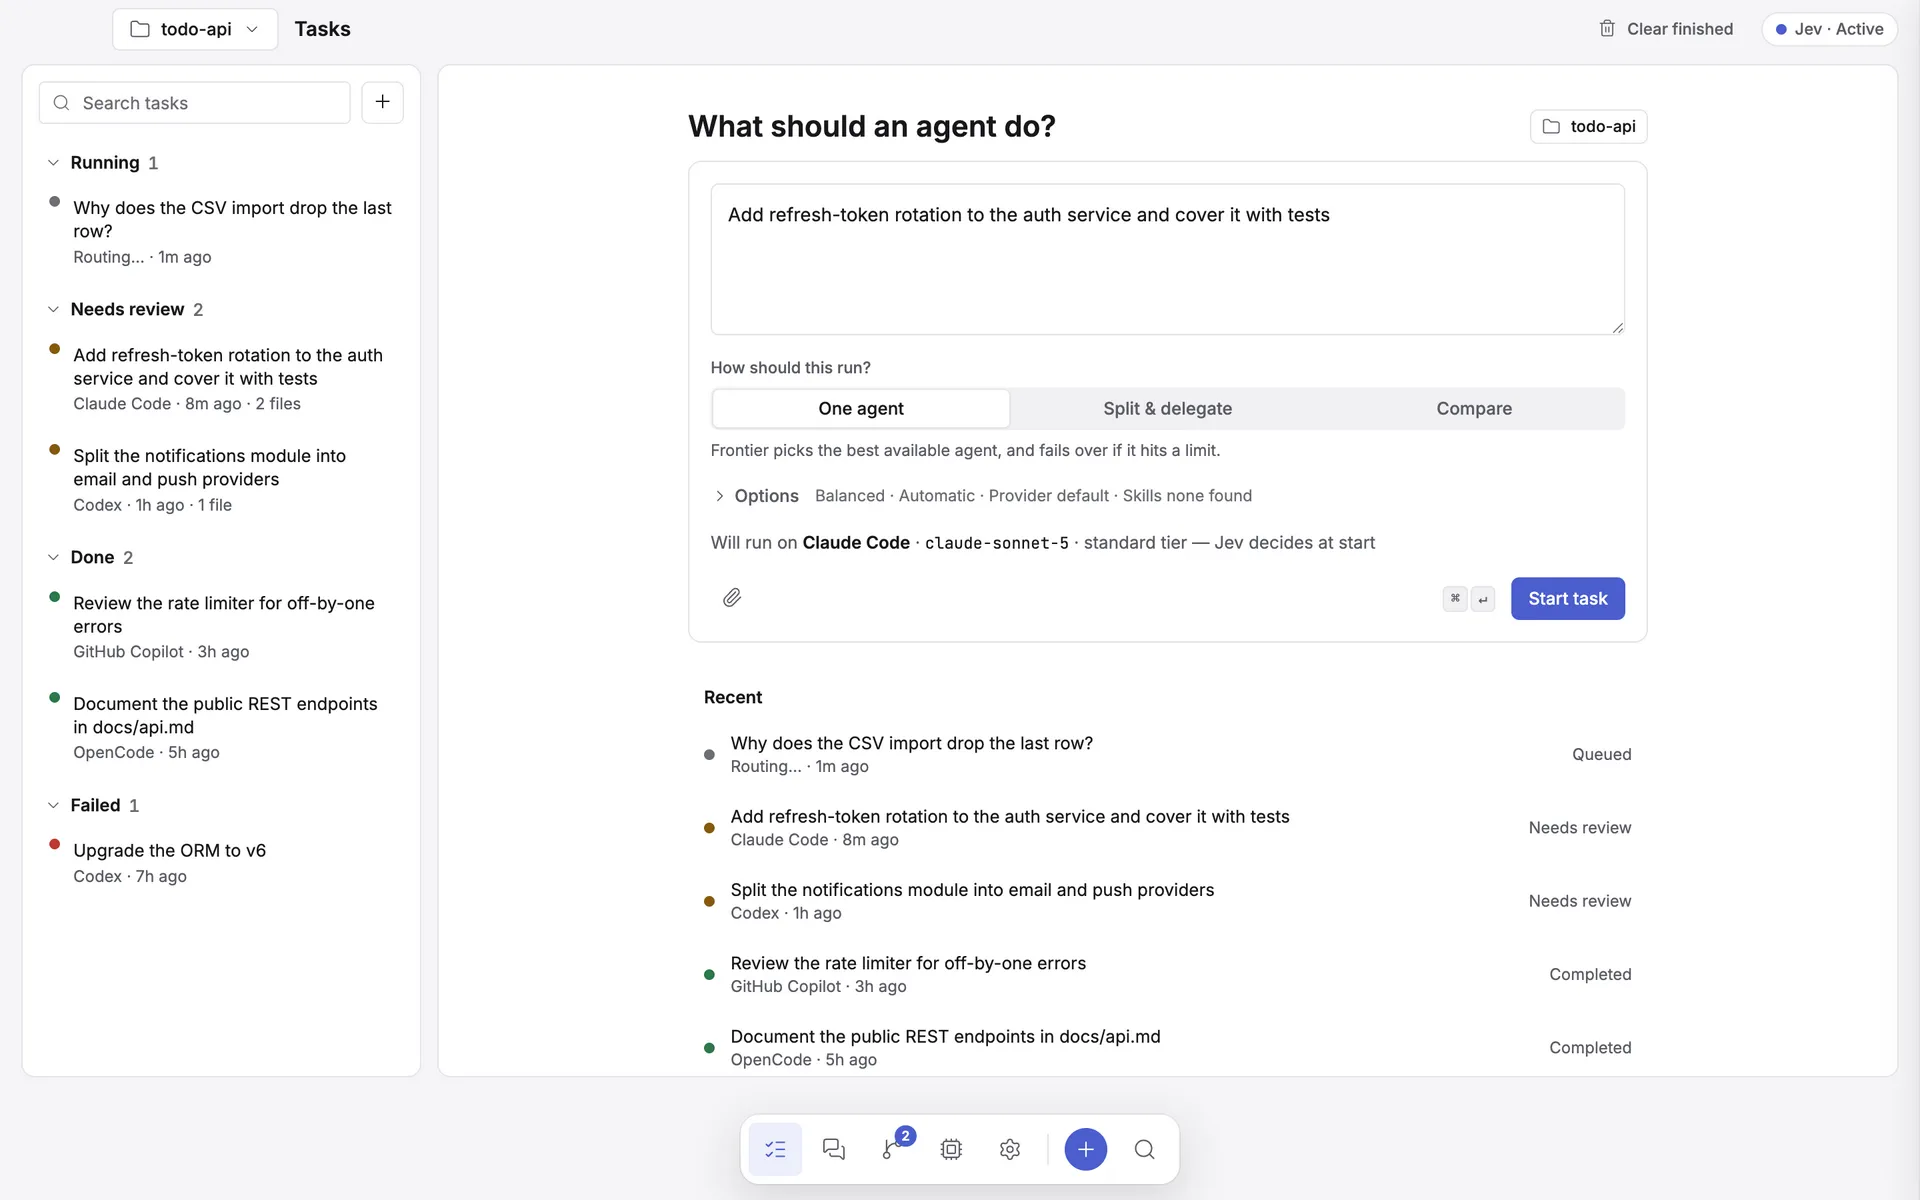Click the Tasks page title in the header
Image resolution: width=1920 pixels, height=1200 pixels.
click(322, 29)
